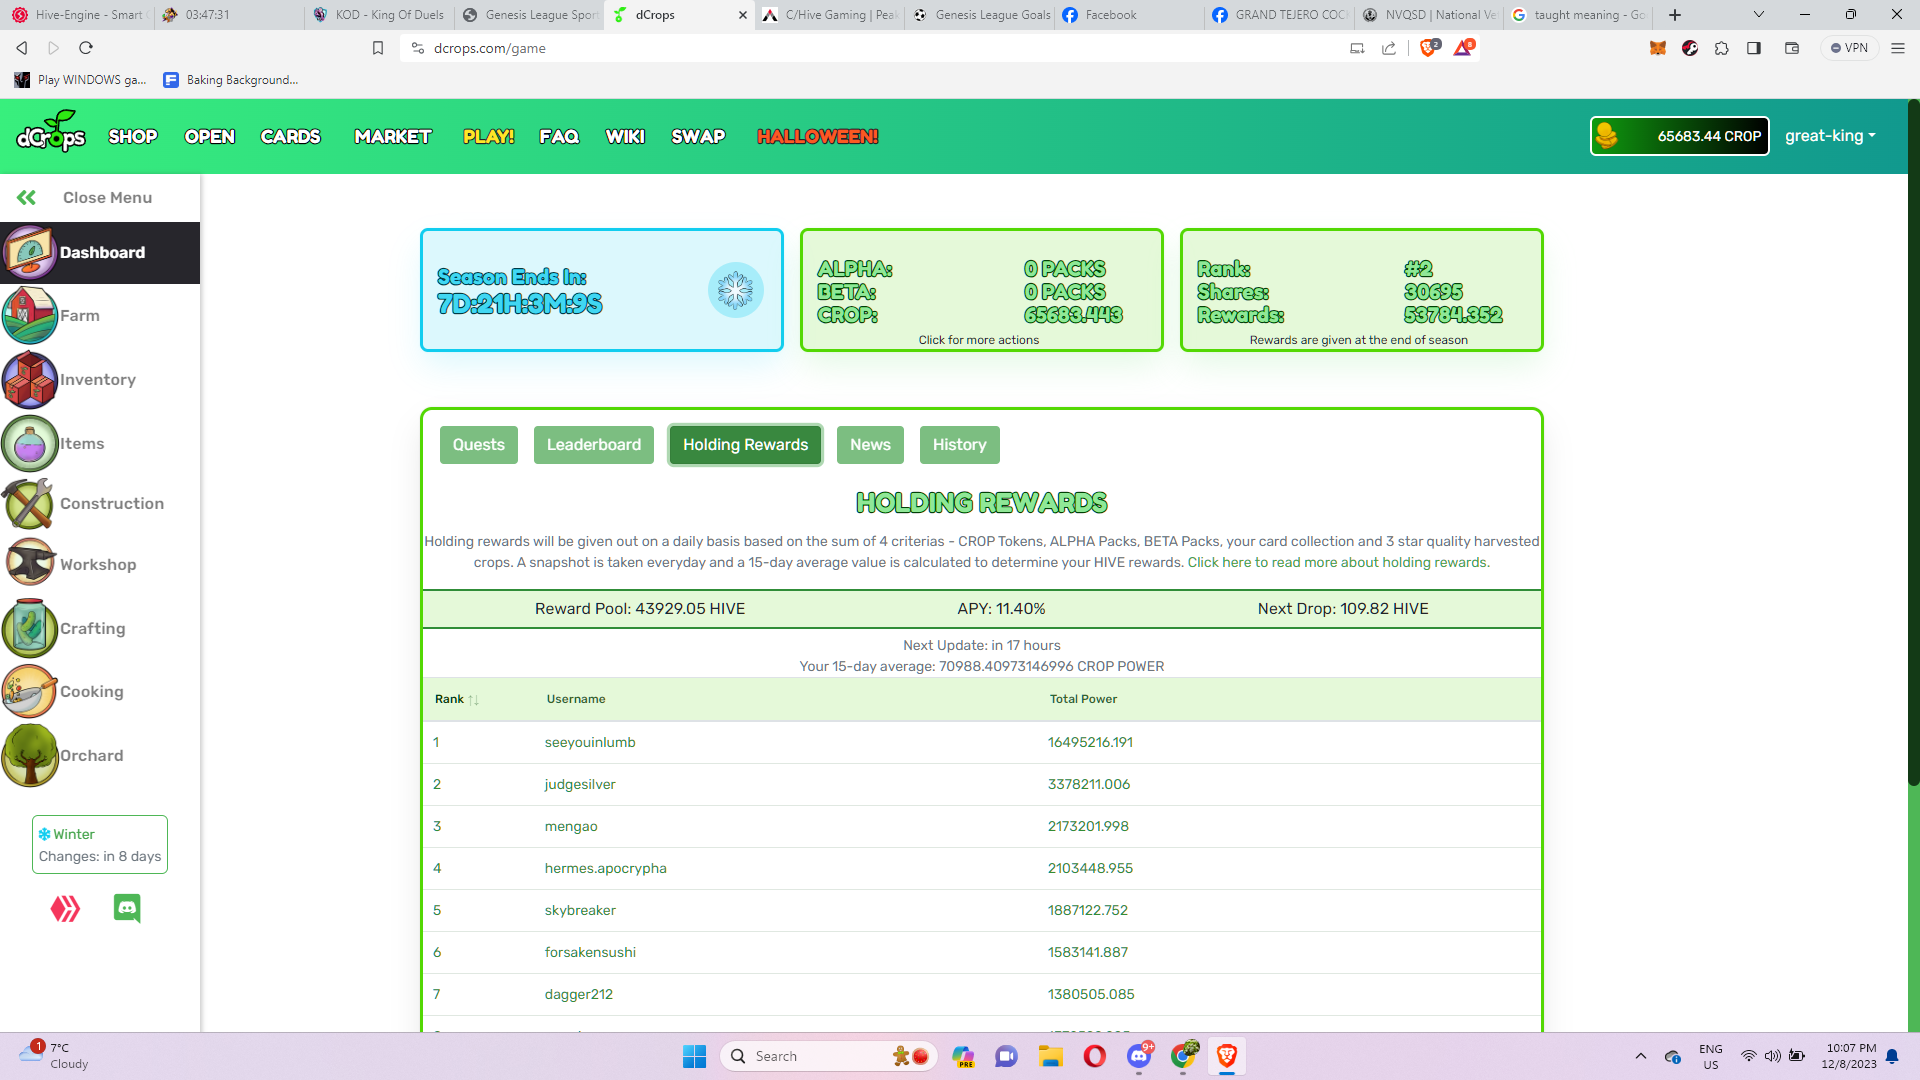Reload the page

(86, 48)
